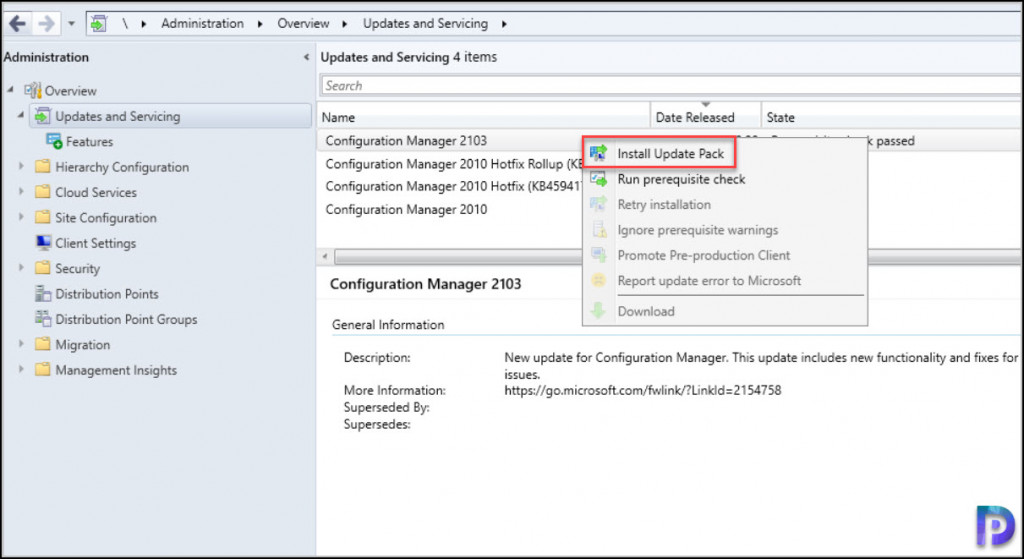Click the Updates and Servicing node icon

click(x=42, y=116)
